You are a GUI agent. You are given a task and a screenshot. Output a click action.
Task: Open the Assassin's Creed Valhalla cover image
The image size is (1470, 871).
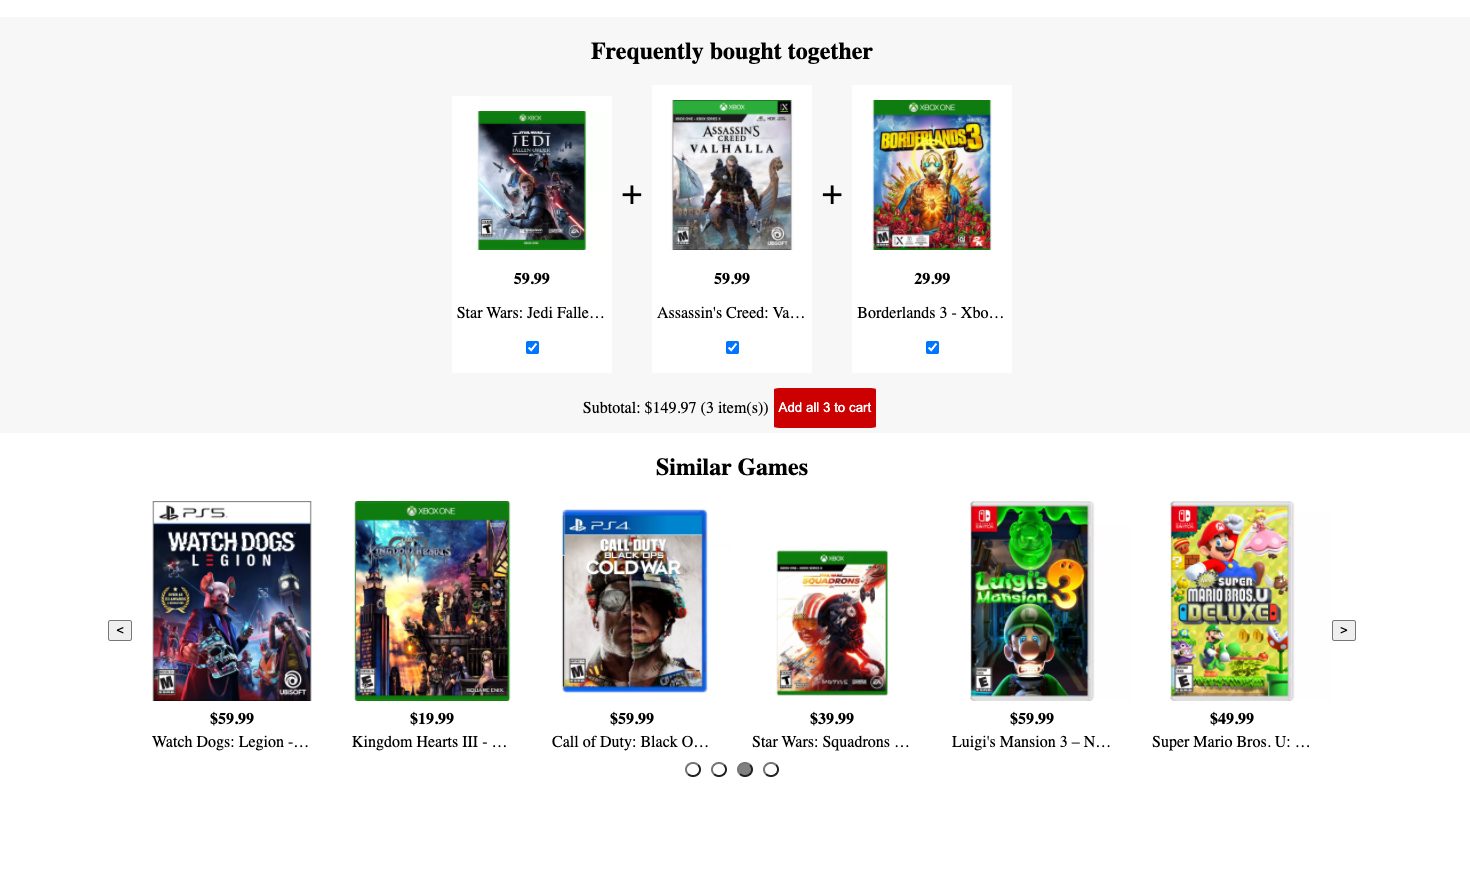tap(732, 175)
